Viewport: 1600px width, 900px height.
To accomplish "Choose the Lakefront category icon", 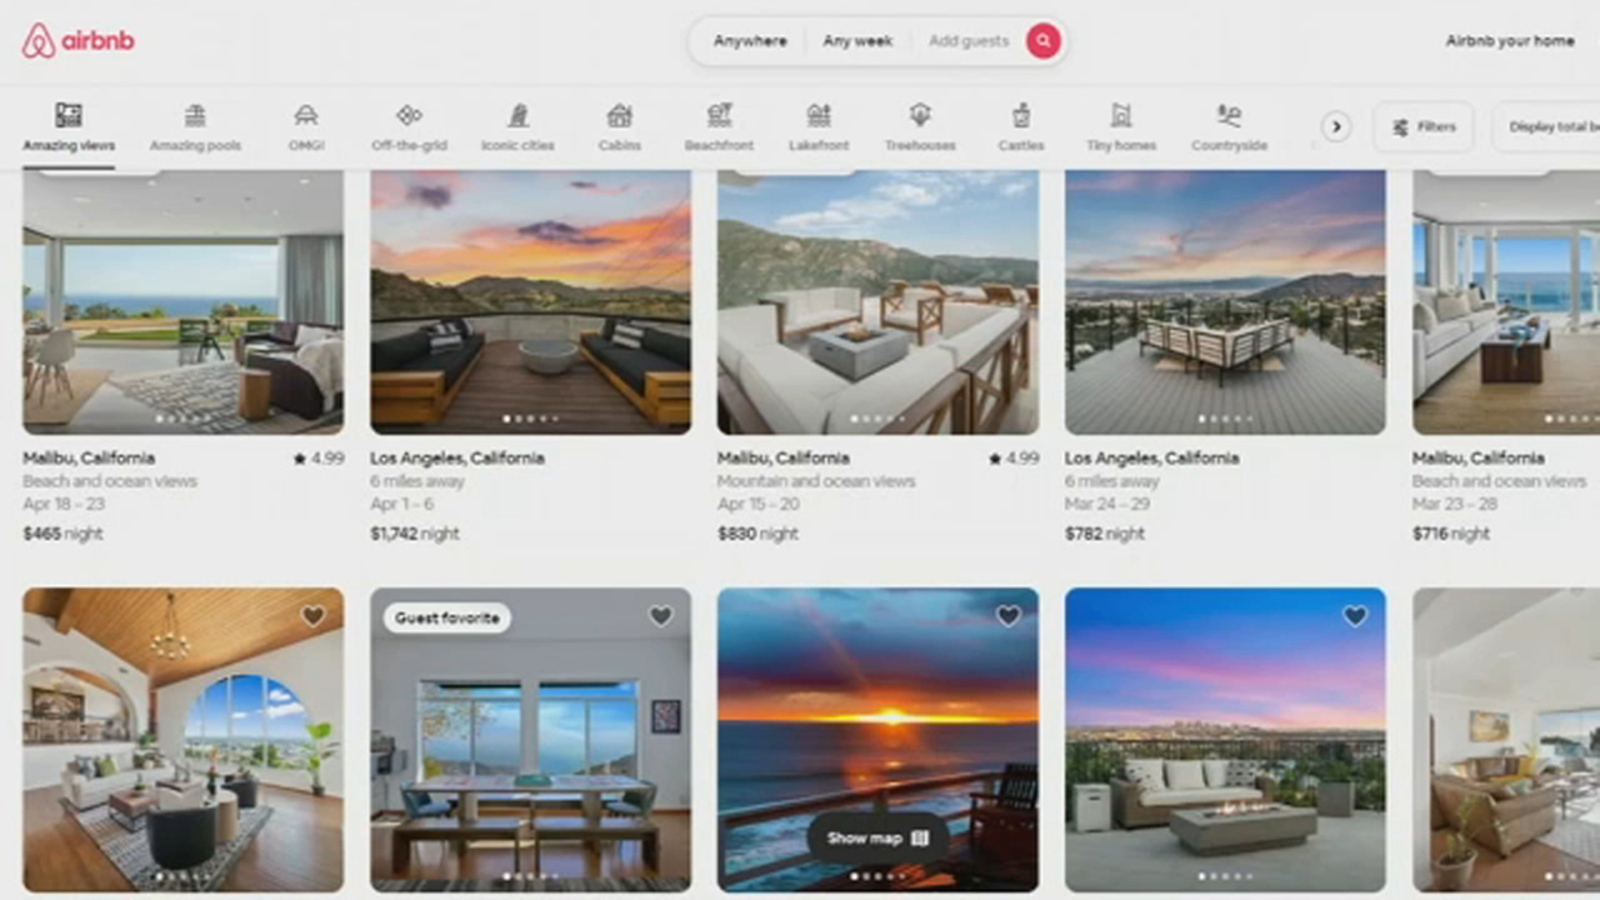I will 819,115.
